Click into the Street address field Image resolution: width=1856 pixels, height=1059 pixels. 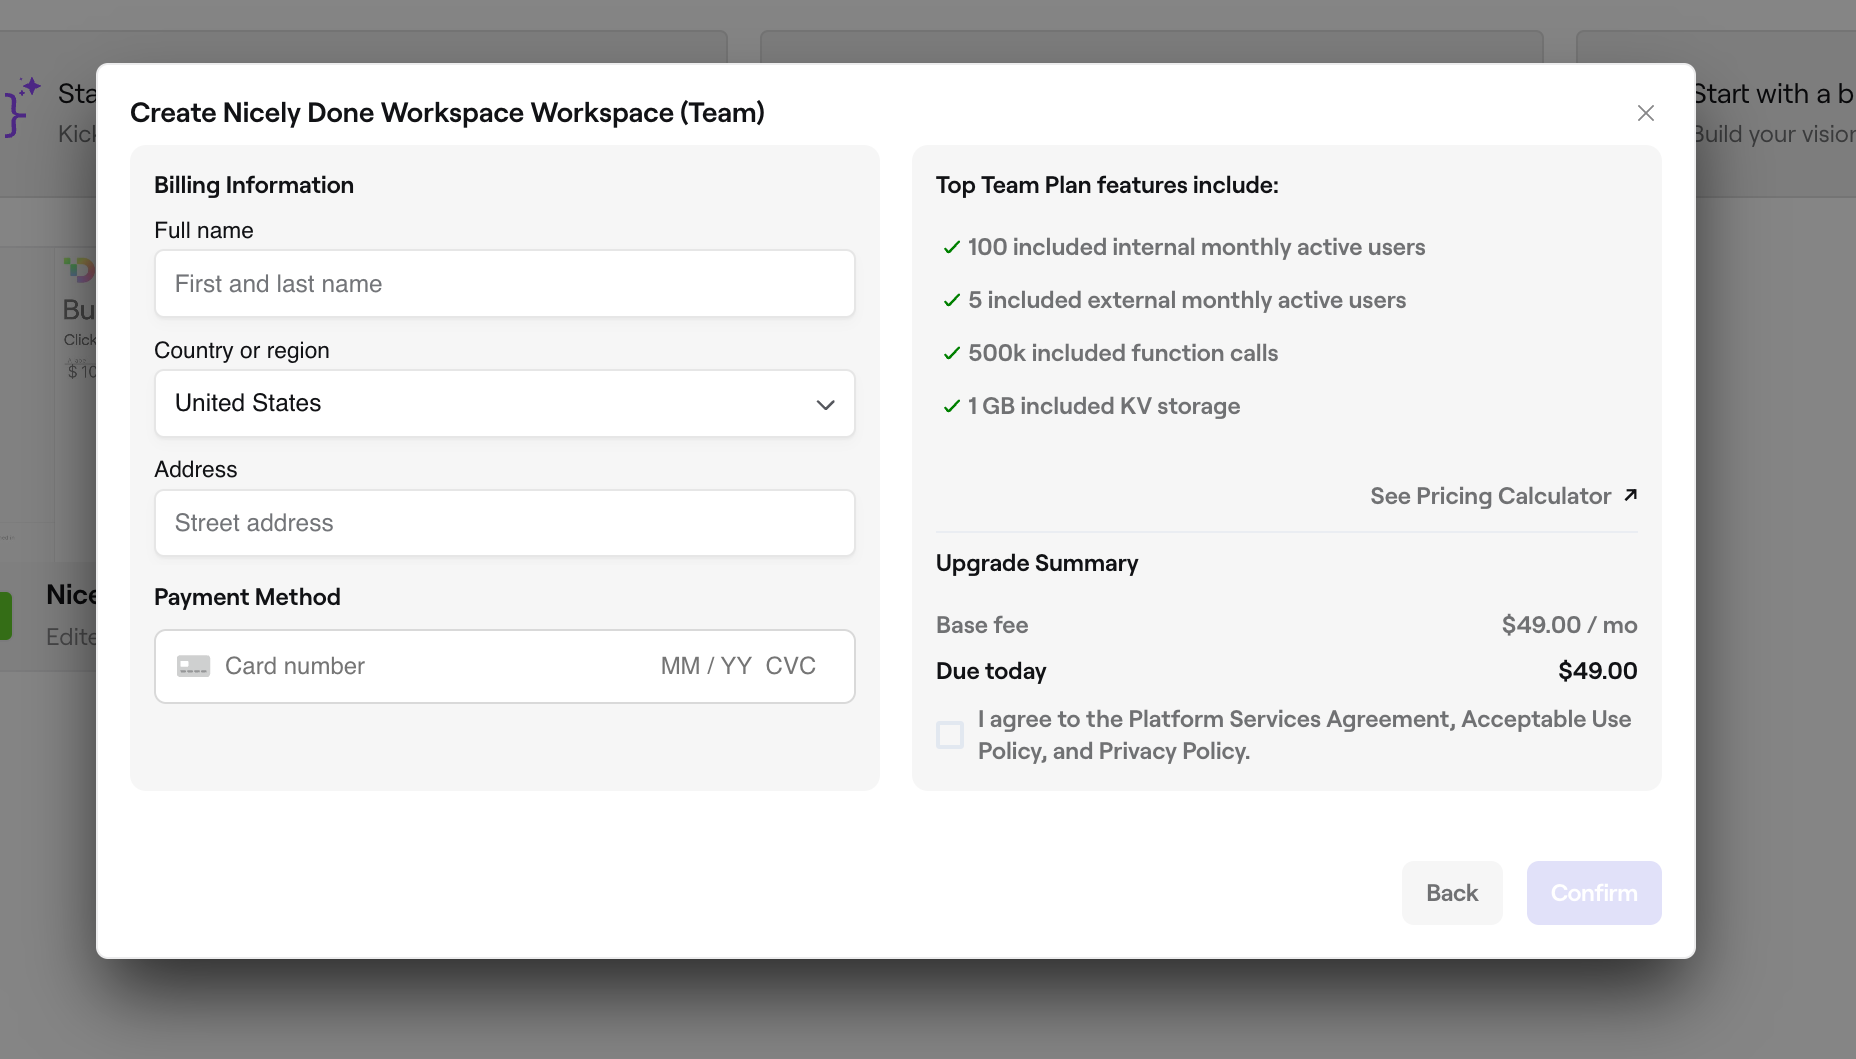click(504, 523)
